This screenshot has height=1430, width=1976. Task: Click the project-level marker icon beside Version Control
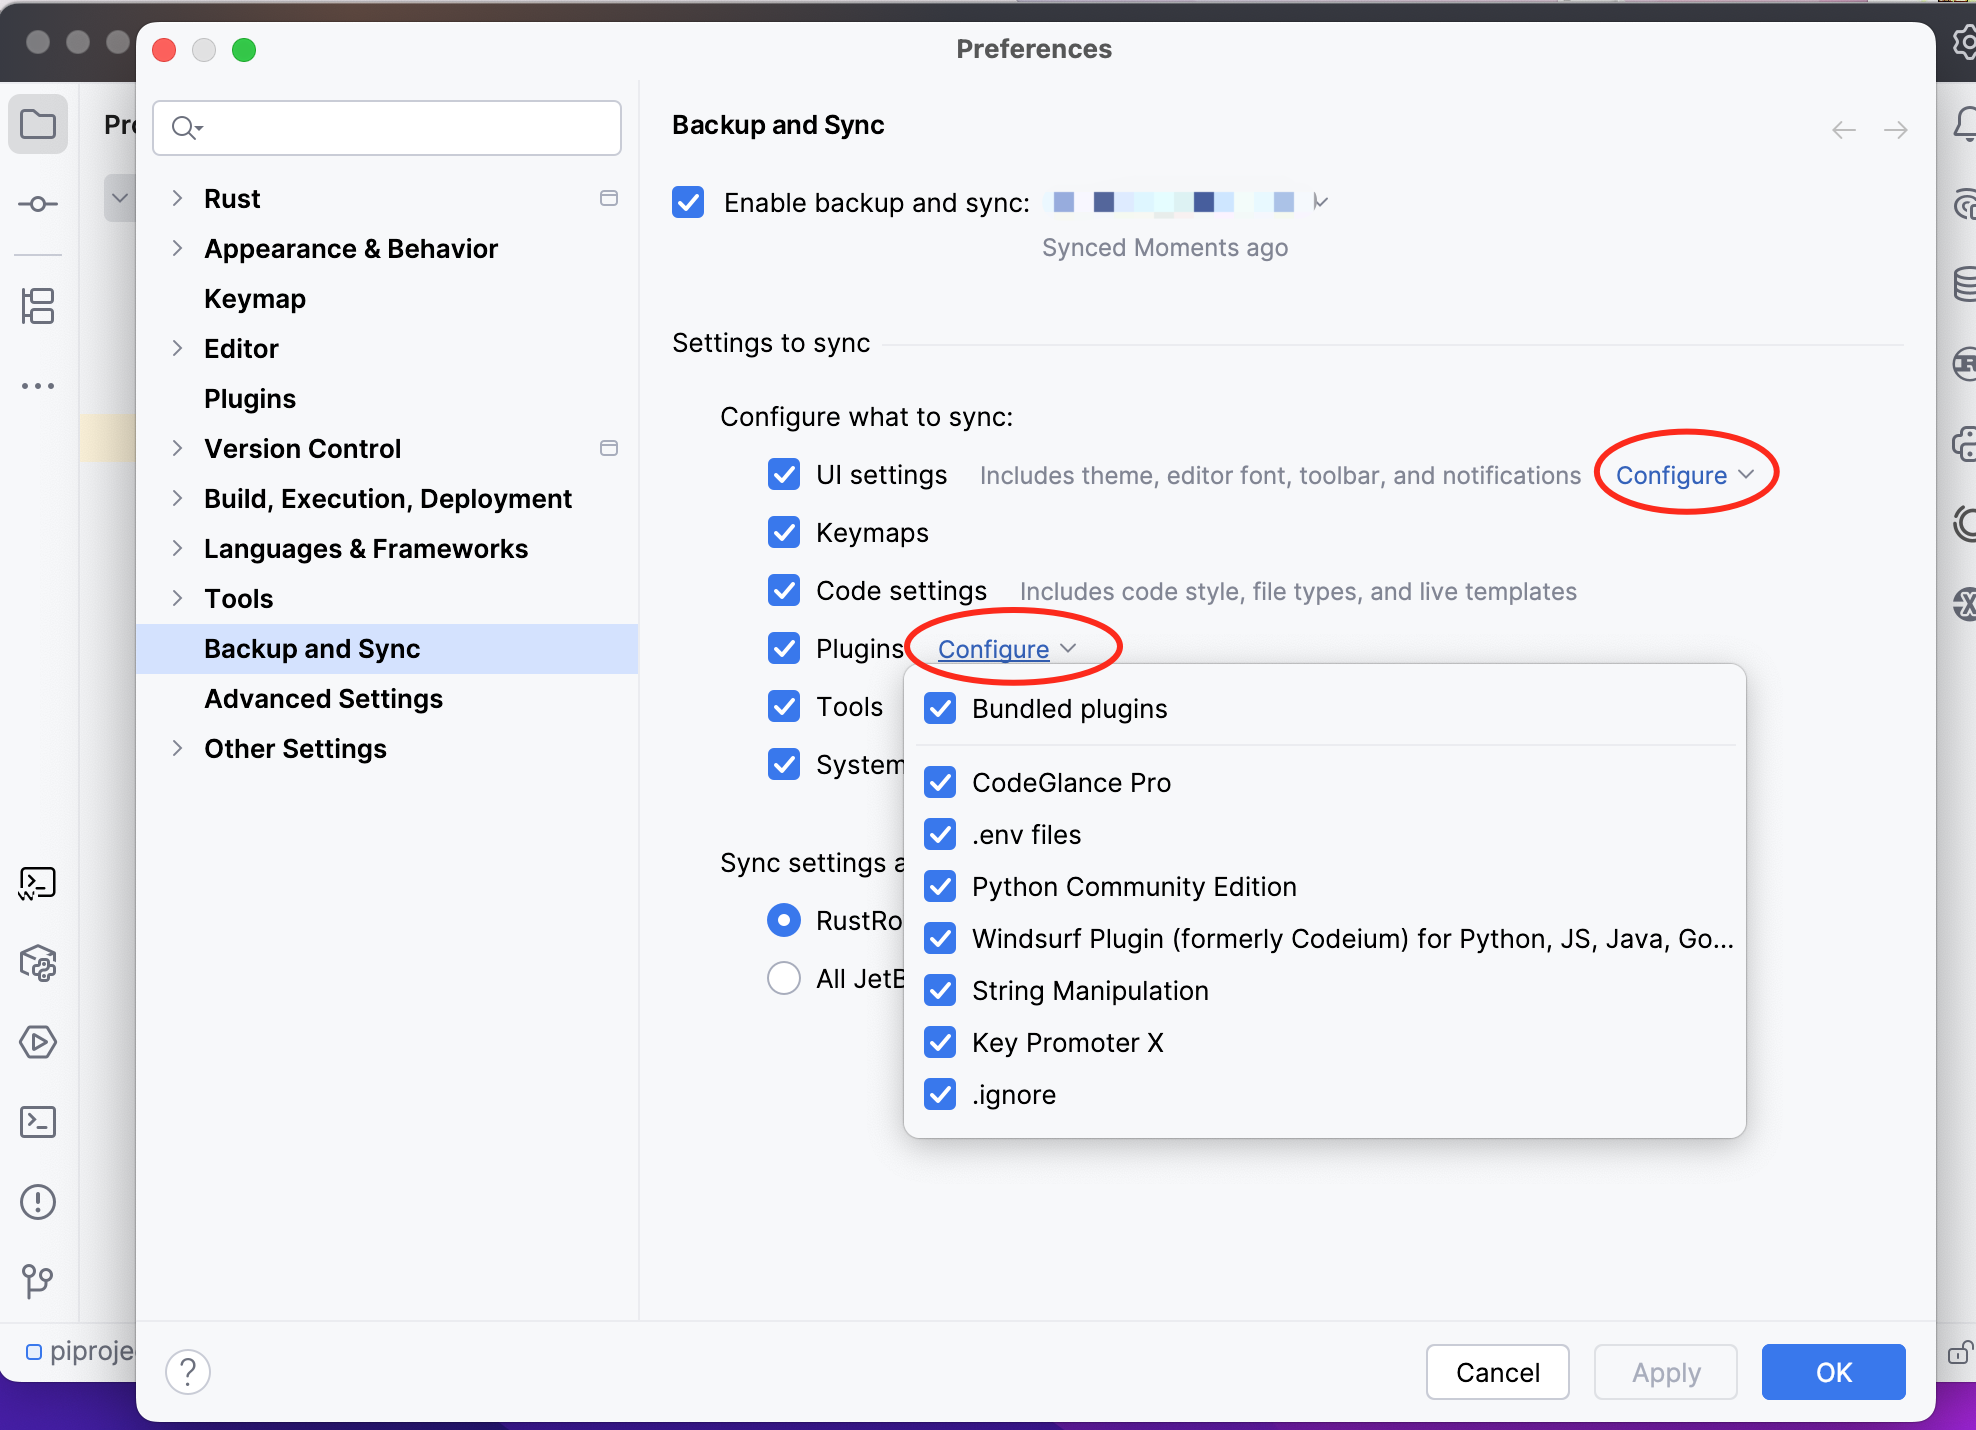click(x=608, y=448)
